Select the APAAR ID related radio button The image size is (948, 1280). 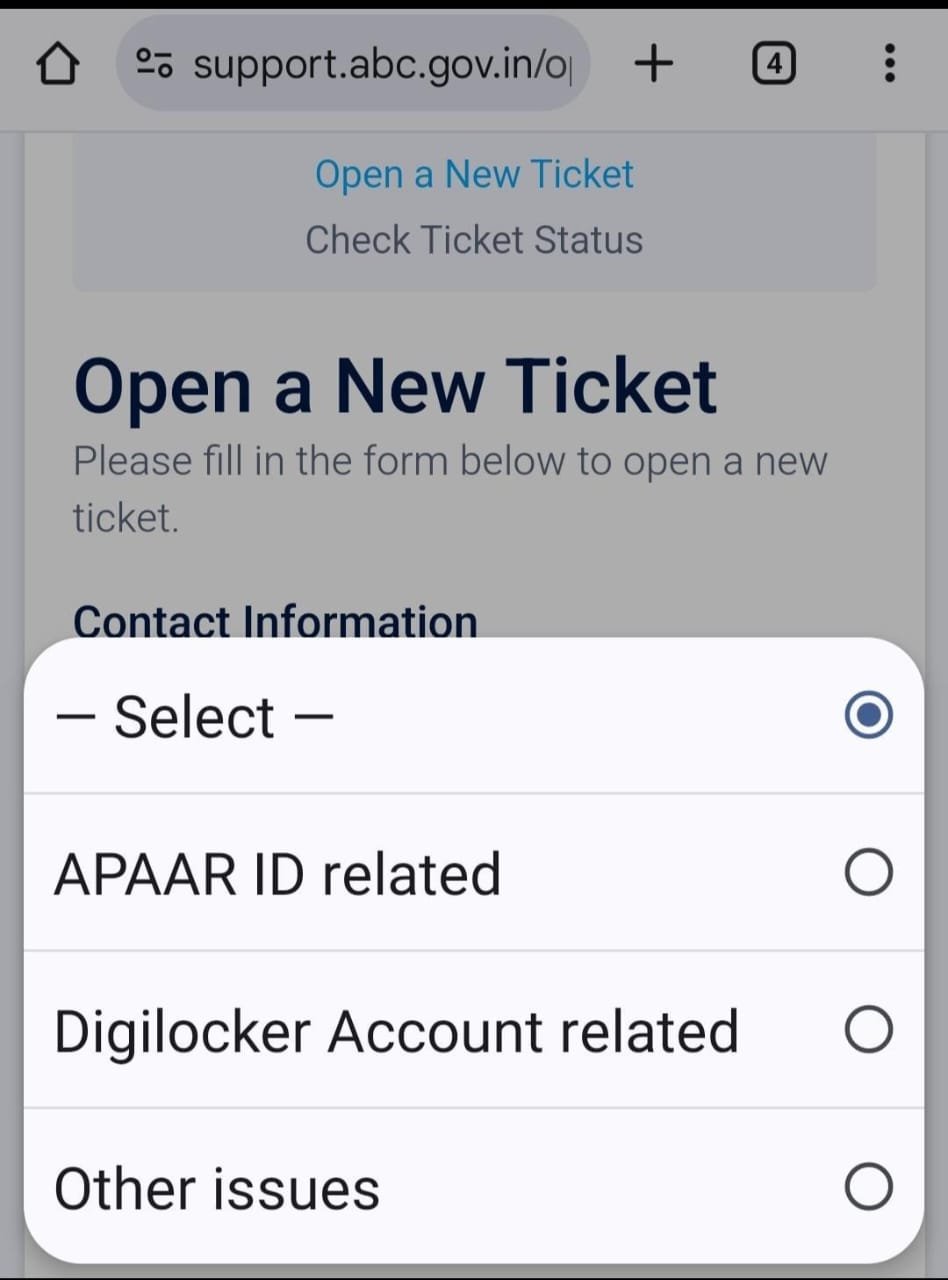(x=868, y=873)
